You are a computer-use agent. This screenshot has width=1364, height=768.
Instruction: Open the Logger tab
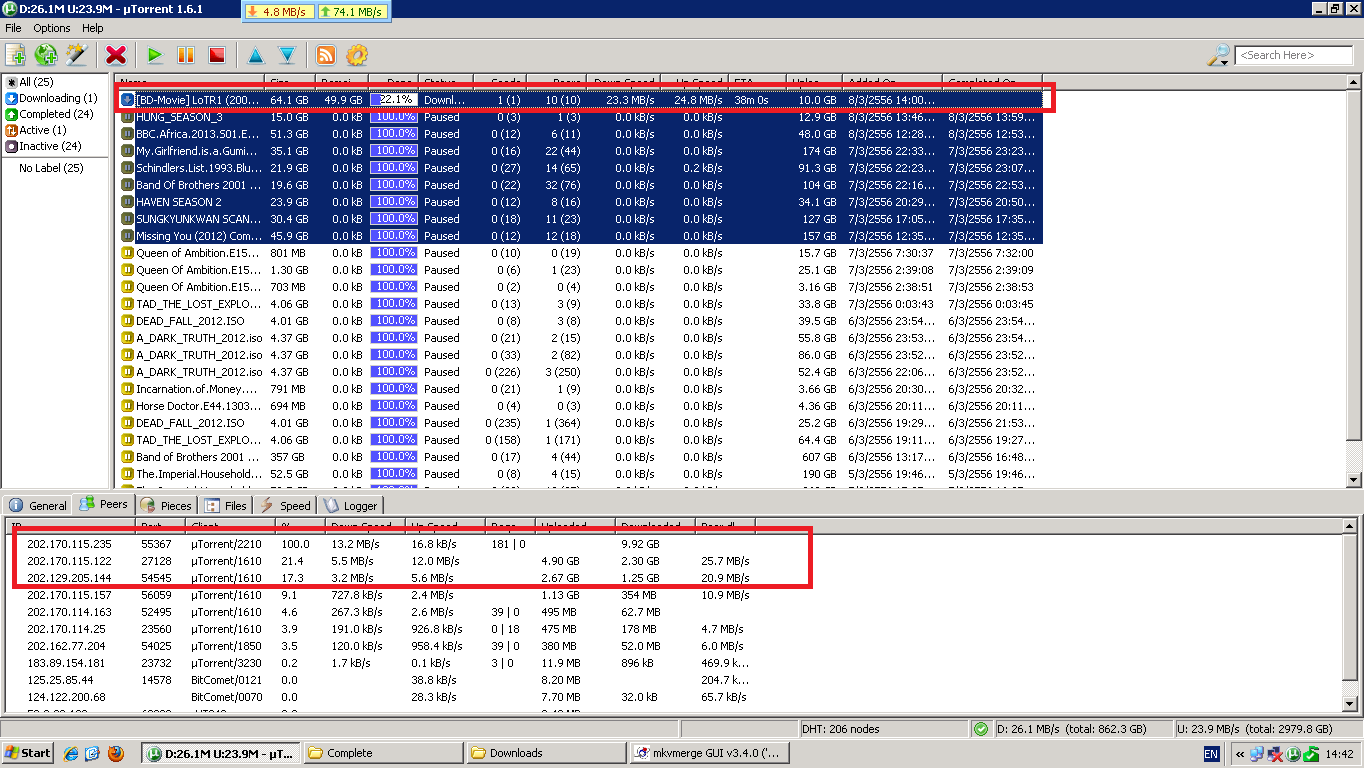tap(350, 506)
